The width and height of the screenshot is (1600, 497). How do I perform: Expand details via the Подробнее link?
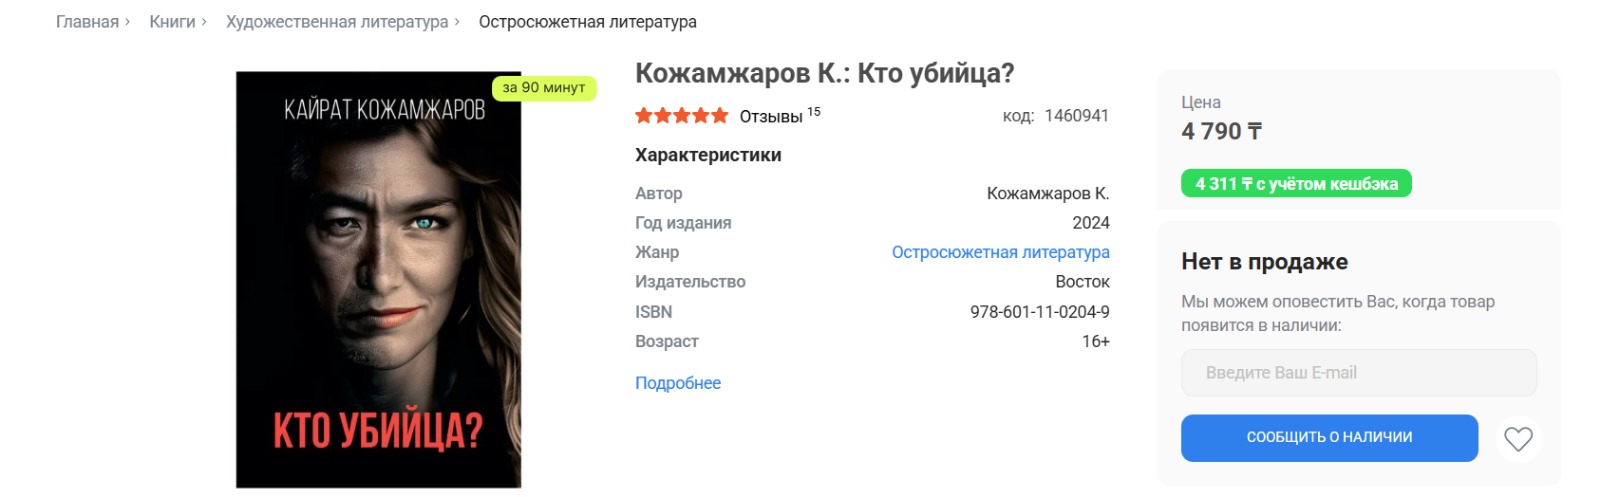click(x=677, y=383)
